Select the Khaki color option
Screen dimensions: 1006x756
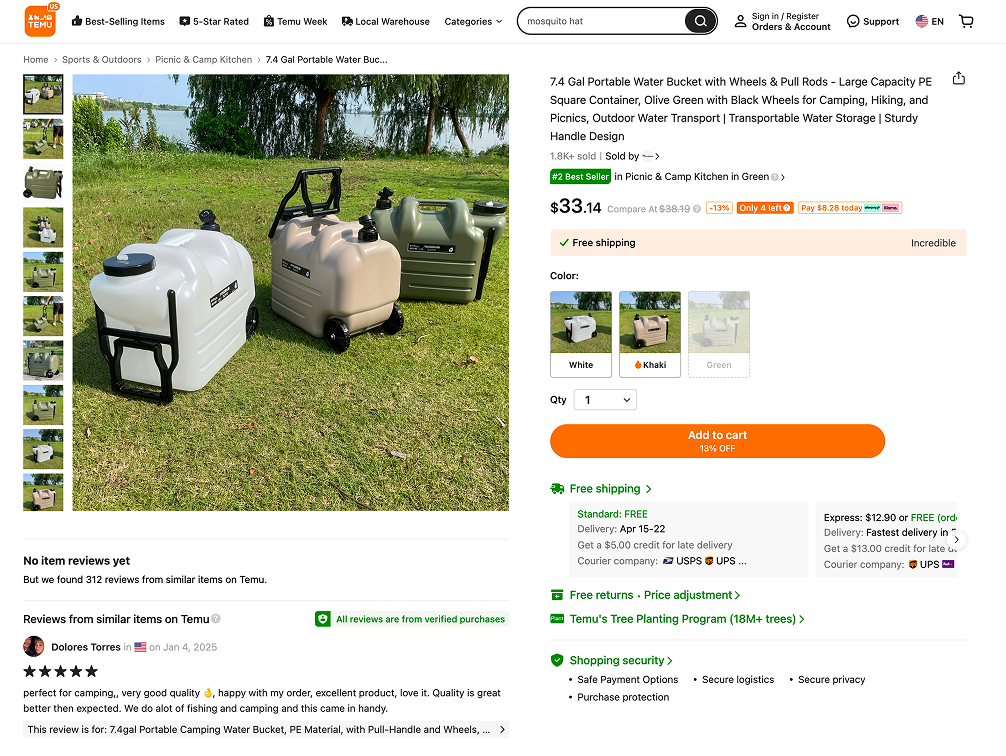[x=650, y=334]
